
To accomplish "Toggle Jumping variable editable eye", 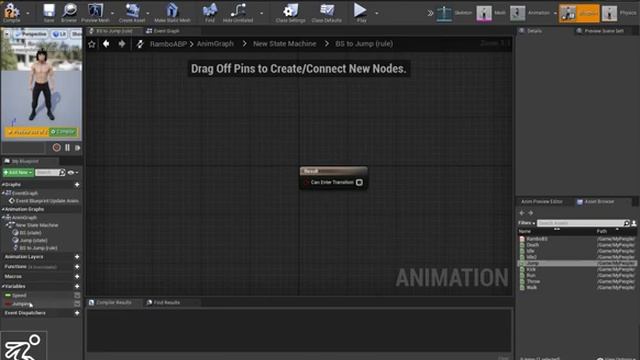I will pyautogui.click(x=77, y=304).
